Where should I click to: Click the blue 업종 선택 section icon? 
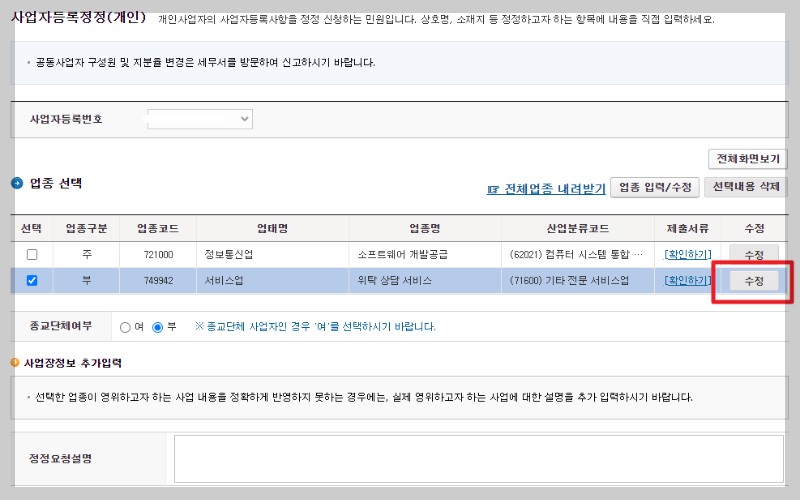[17, 183]
